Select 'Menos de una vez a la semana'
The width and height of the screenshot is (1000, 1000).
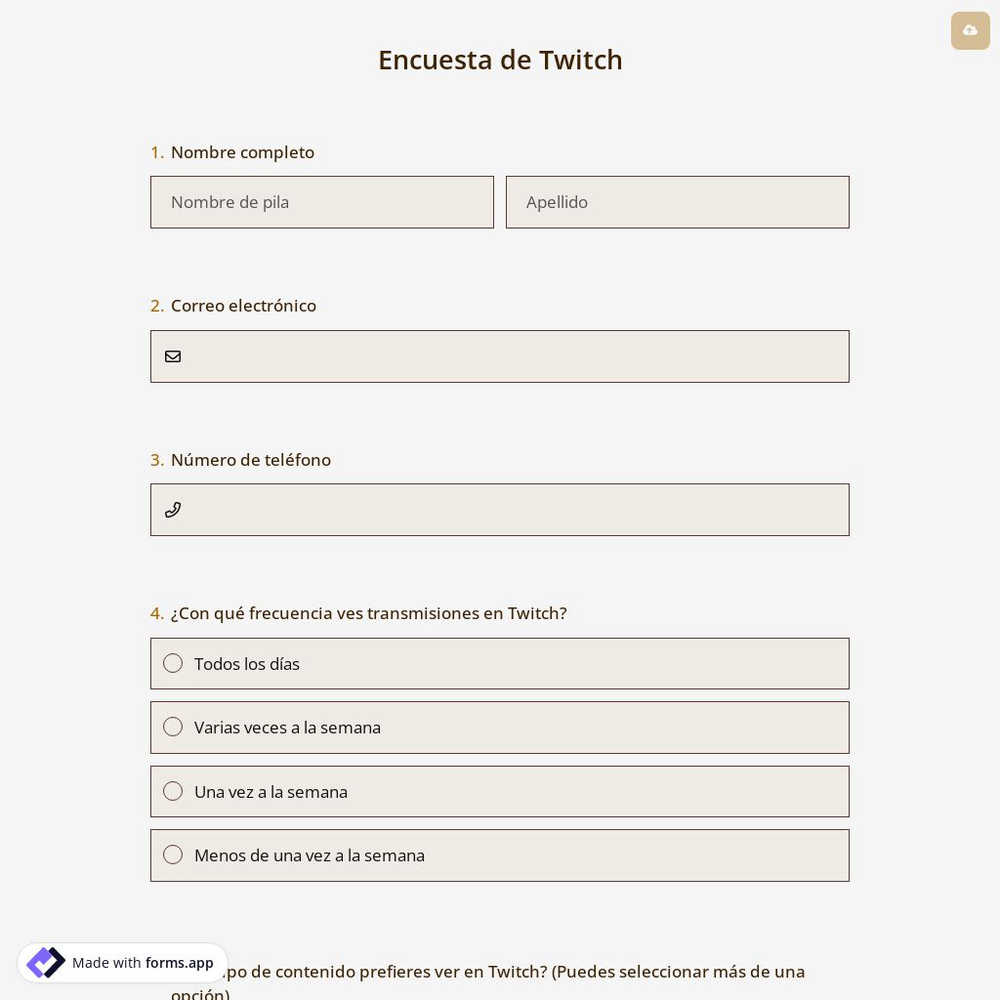click(x=173, y=855)
